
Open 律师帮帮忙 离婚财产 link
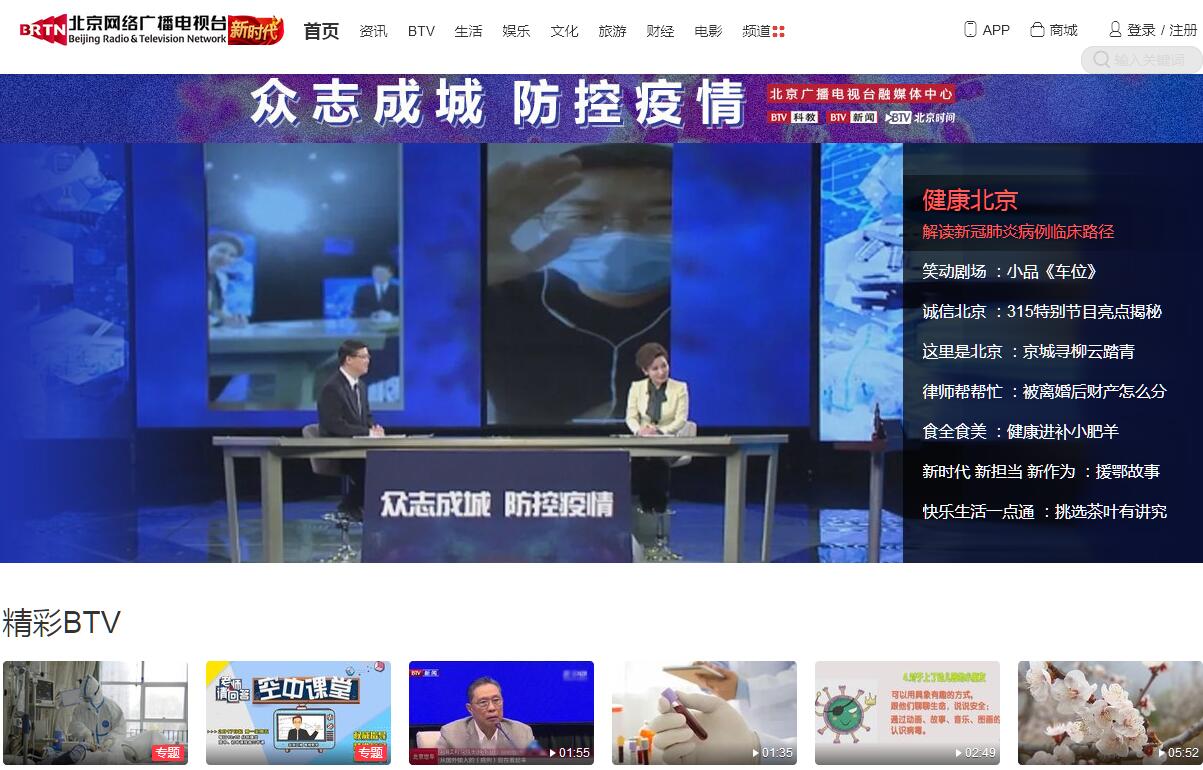1043,392
